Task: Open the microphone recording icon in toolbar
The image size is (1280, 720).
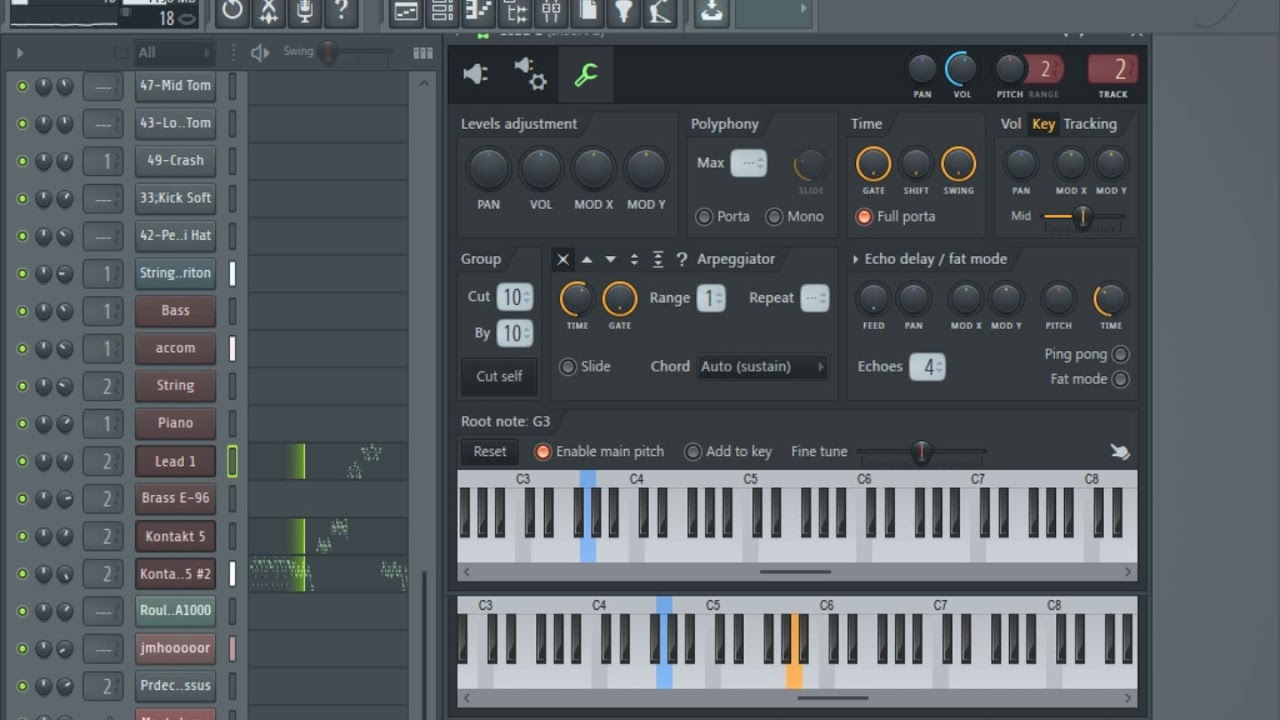Action: pyautogui.click(x=305, y=12)
